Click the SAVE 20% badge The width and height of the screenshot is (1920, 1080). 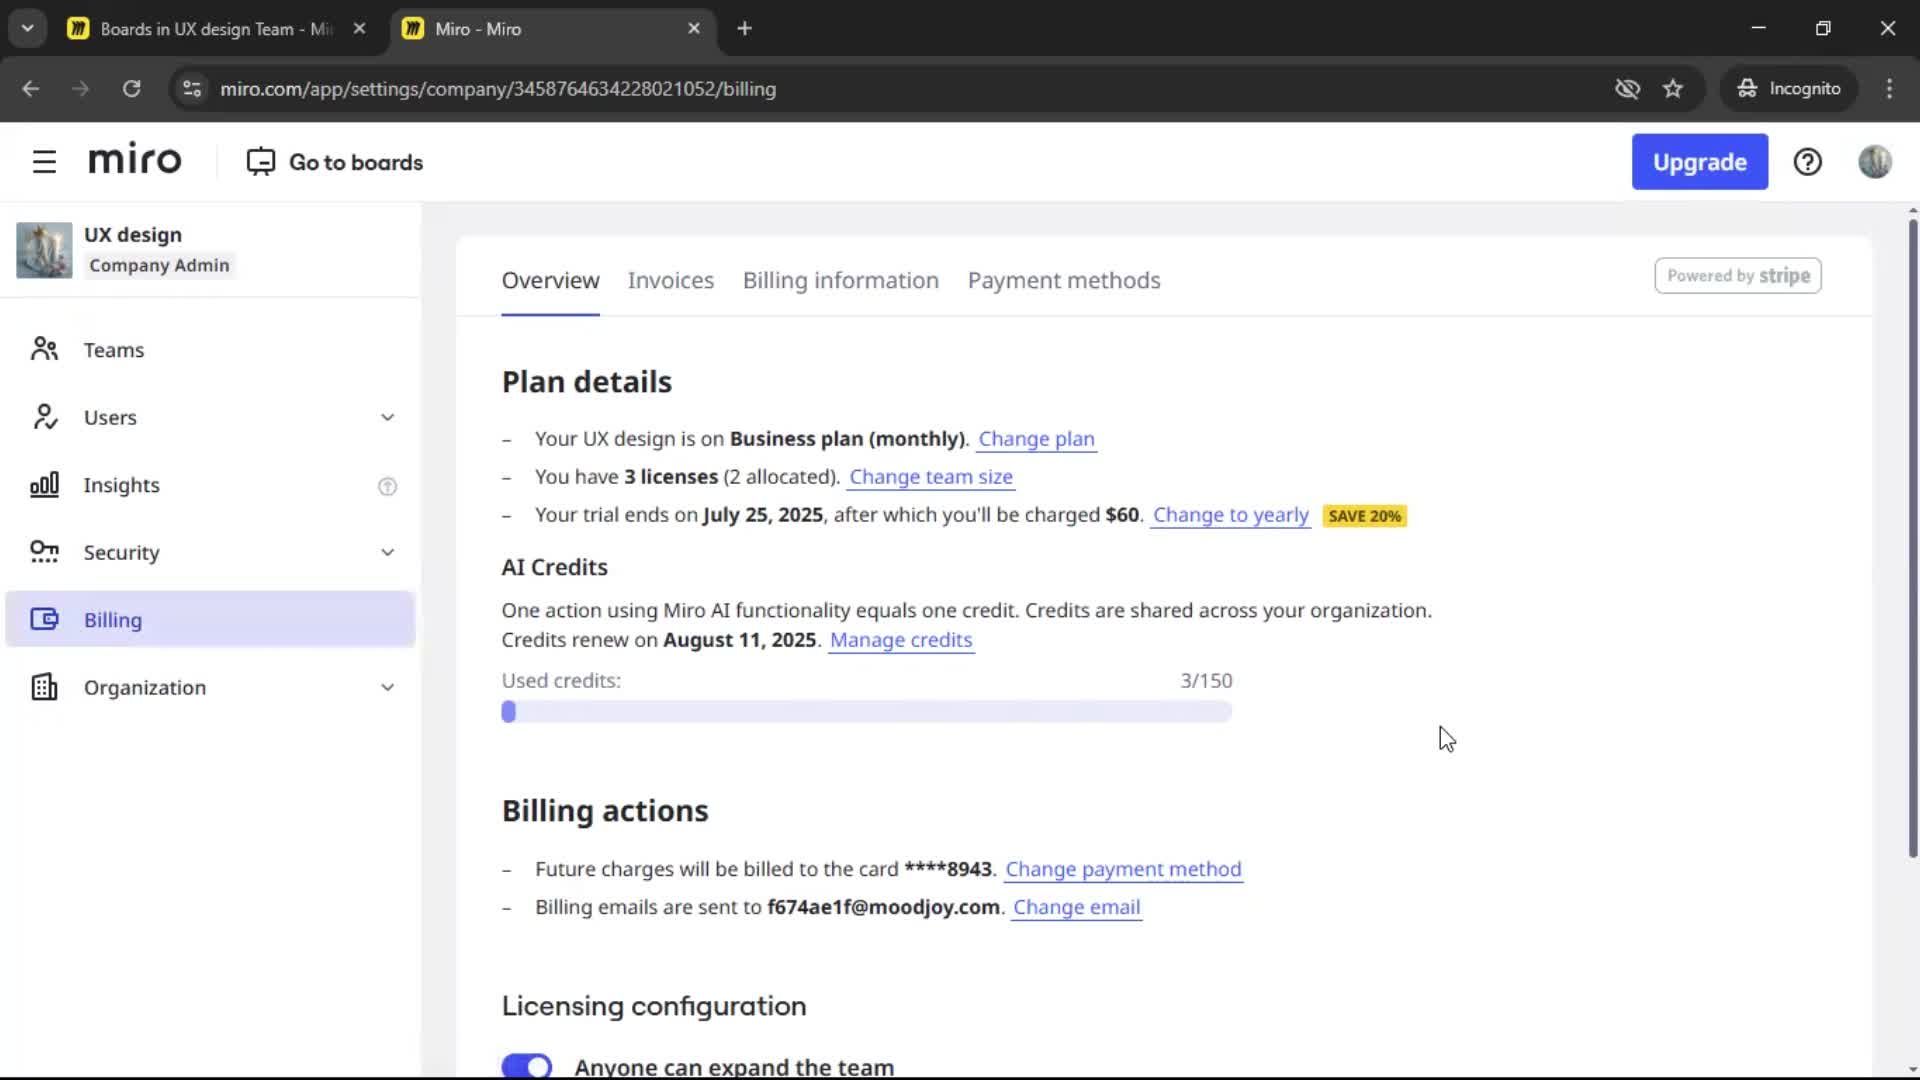1364,516
